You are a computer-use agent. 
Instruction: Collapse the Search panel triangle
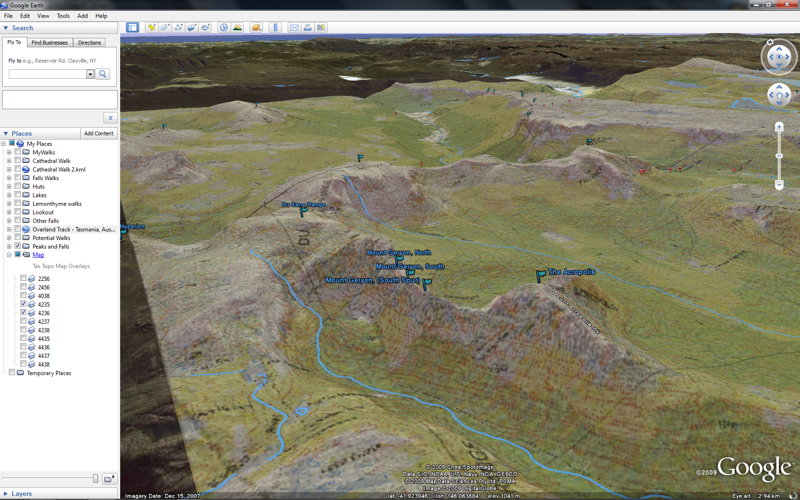pos(6,28)
